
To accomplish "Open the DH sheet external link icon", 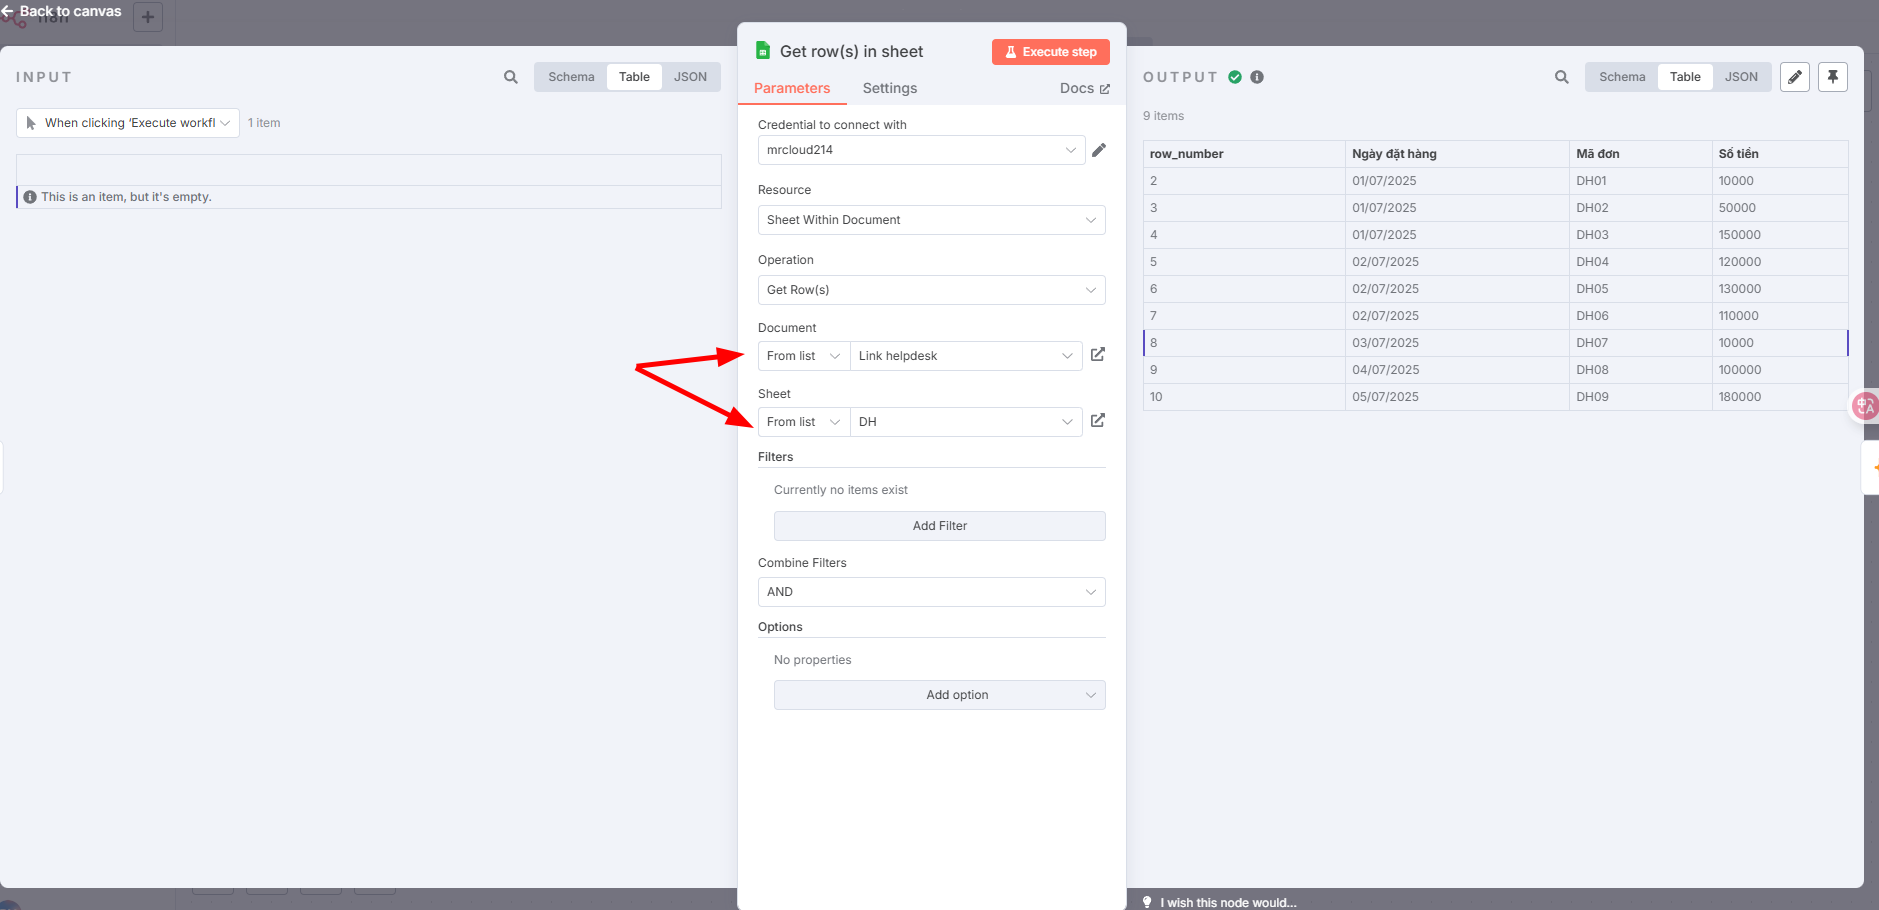I will pyautogui.click(x=1098, y=421).
